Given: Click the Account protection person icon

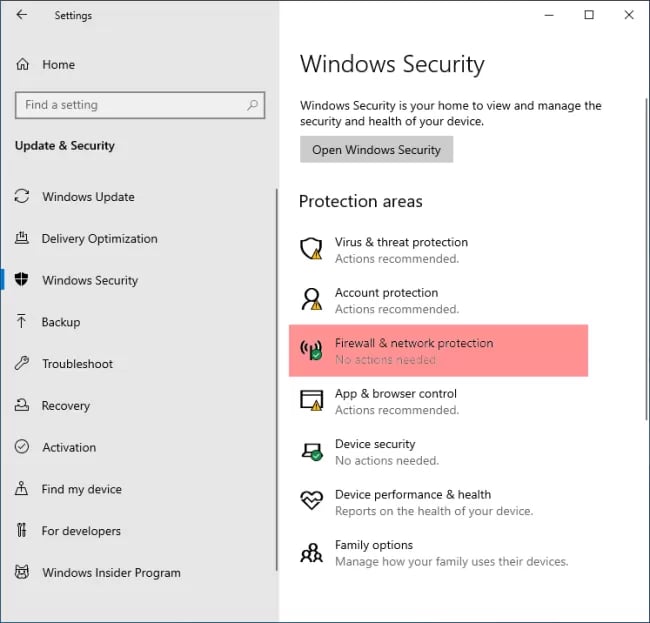Looking at the screenshot, I should pyautogui.click(x=311, y=299).
